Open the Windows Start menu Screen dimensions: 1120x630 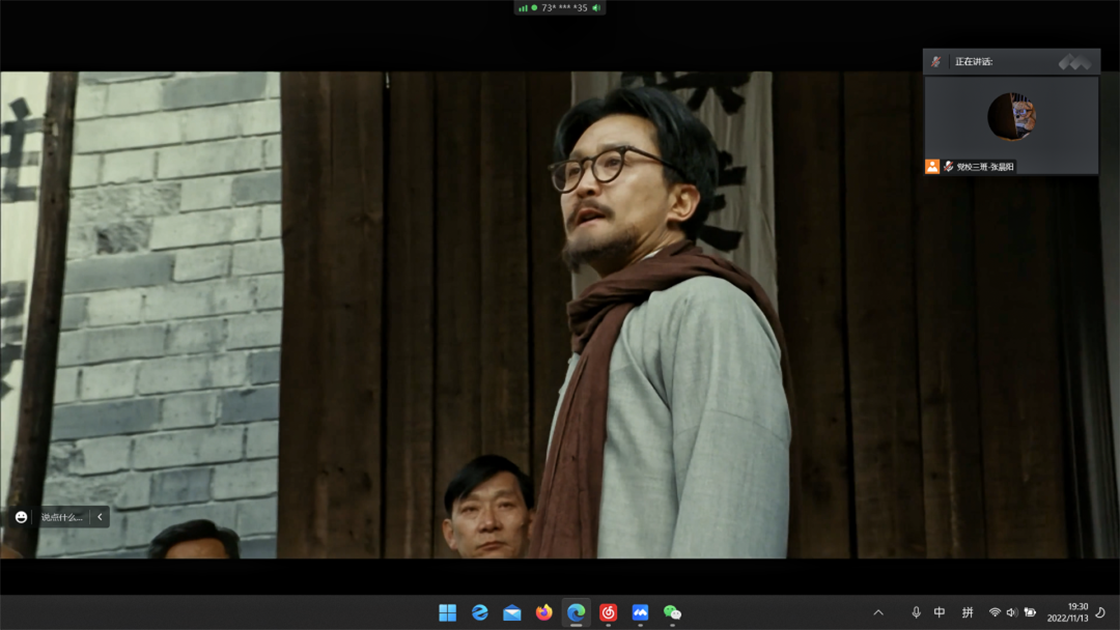[x=448, y=613]
